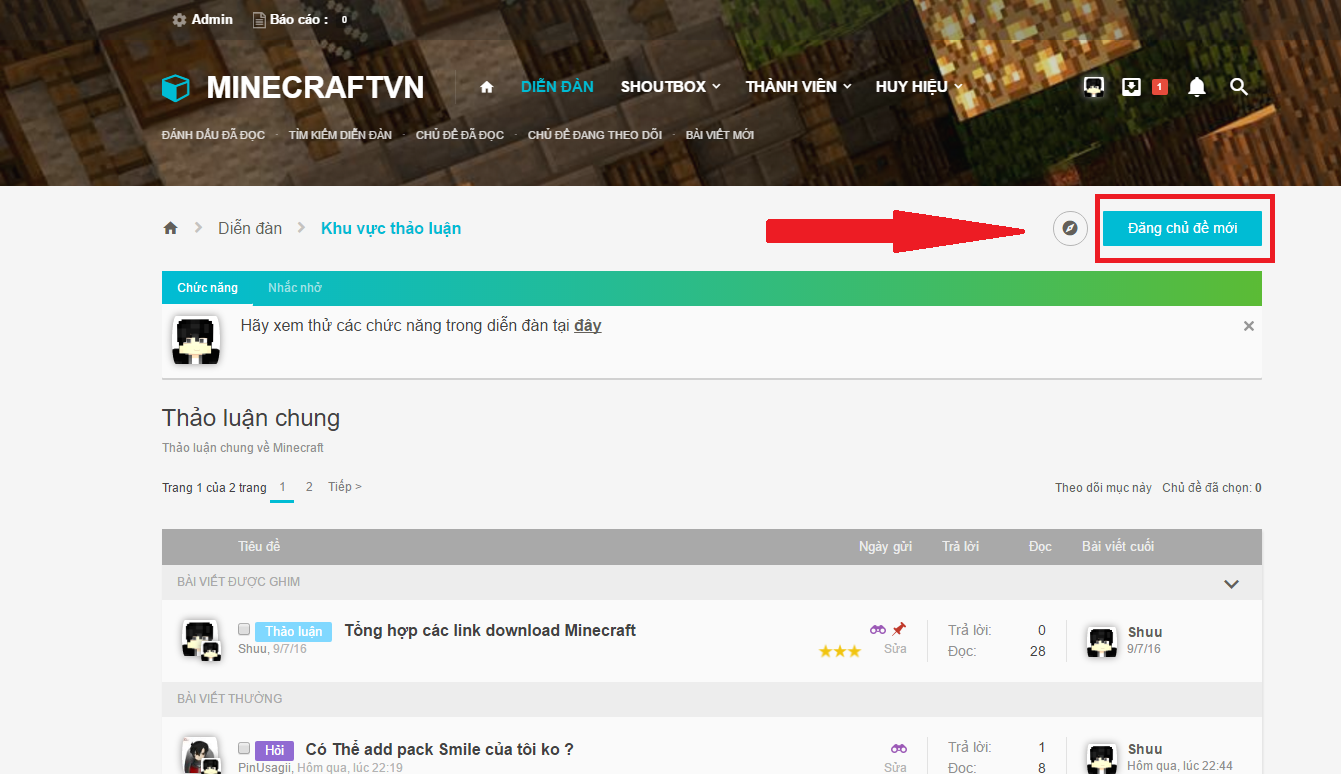Viewport: 1341px width, 774px height.
Task: Rate Tổng hợp thread using the stars
Action: (x=839, y=651)
